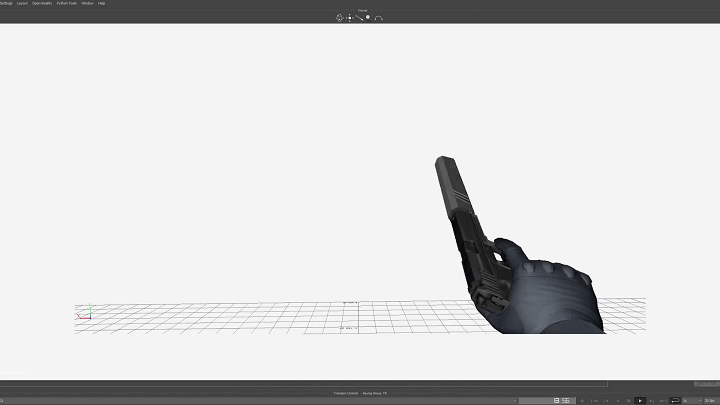This screenshot has width=720, height=405.
Task: Click the diagonal line tool icon in viewer toolbar
Action: 358,17
